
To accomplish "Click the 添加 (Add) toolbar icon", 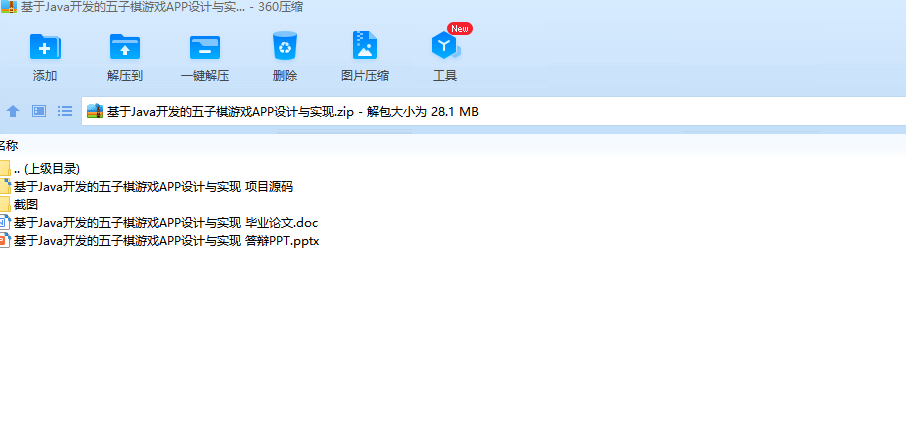I will coord(45,47).
